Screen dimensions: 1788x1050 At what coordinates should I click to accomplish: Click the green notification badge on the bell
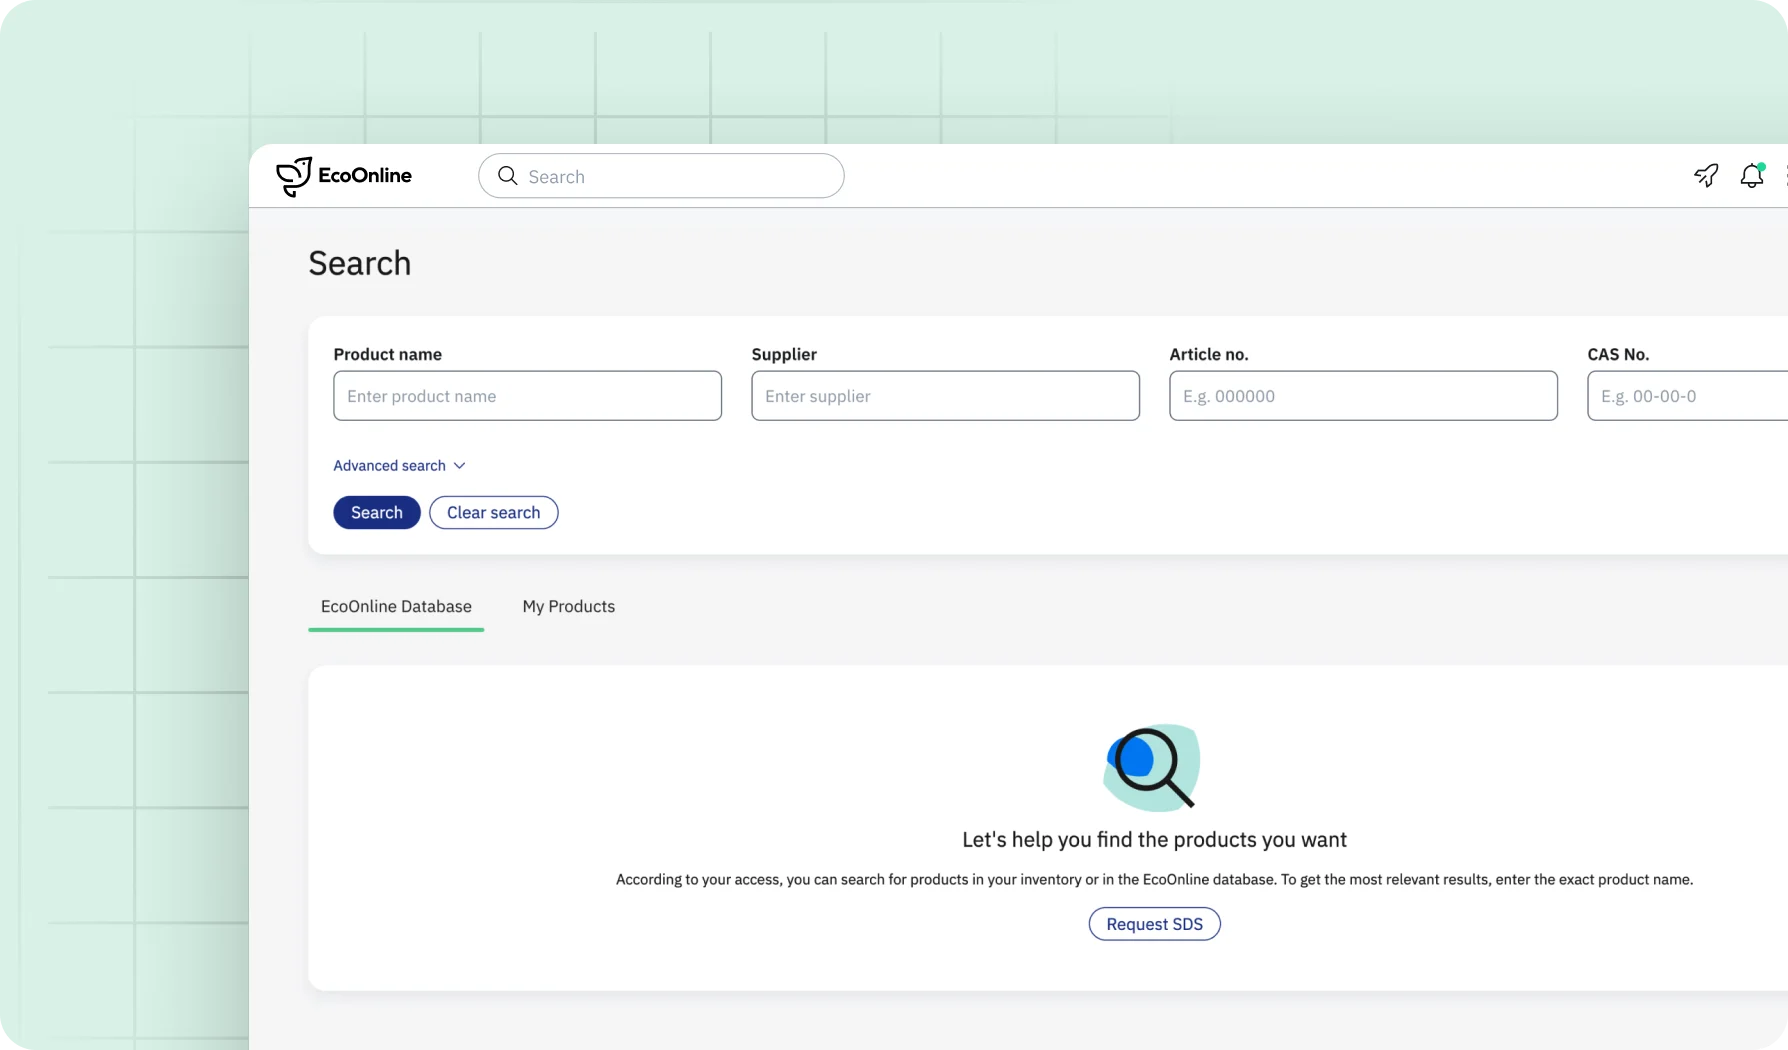pos(1762,166)
